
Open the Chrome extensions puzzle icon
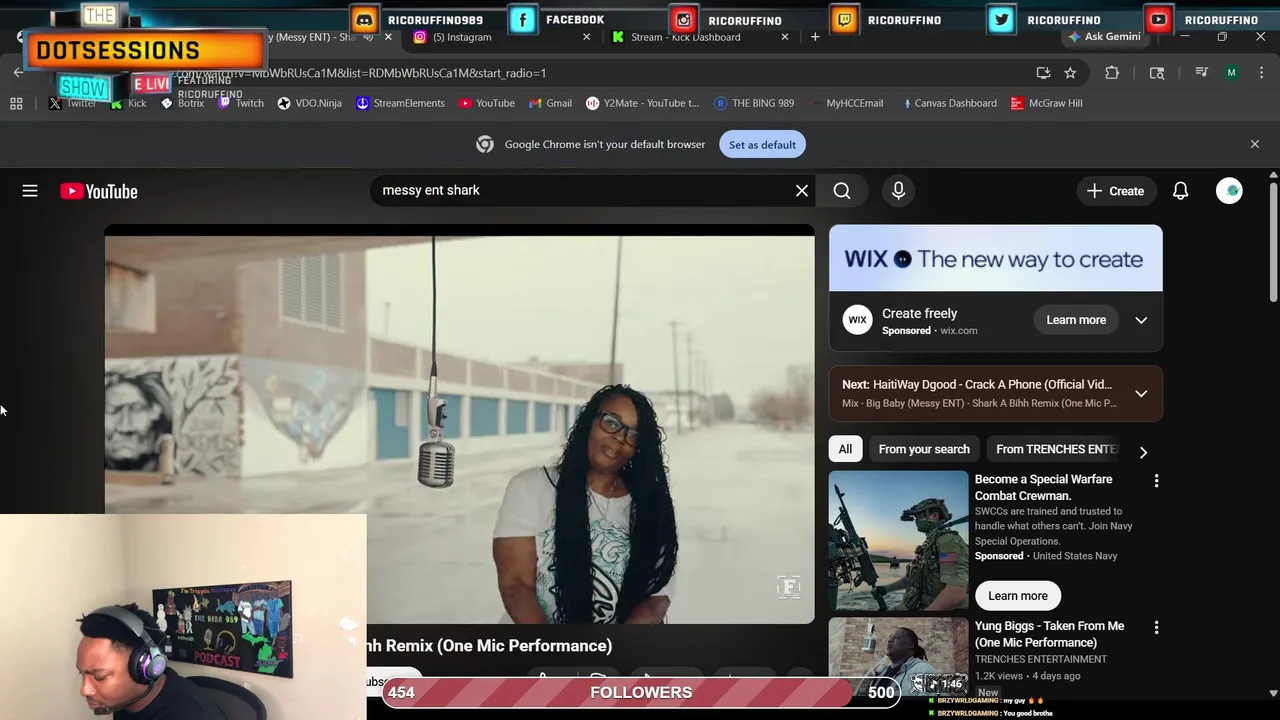[x=1112, y=73]
